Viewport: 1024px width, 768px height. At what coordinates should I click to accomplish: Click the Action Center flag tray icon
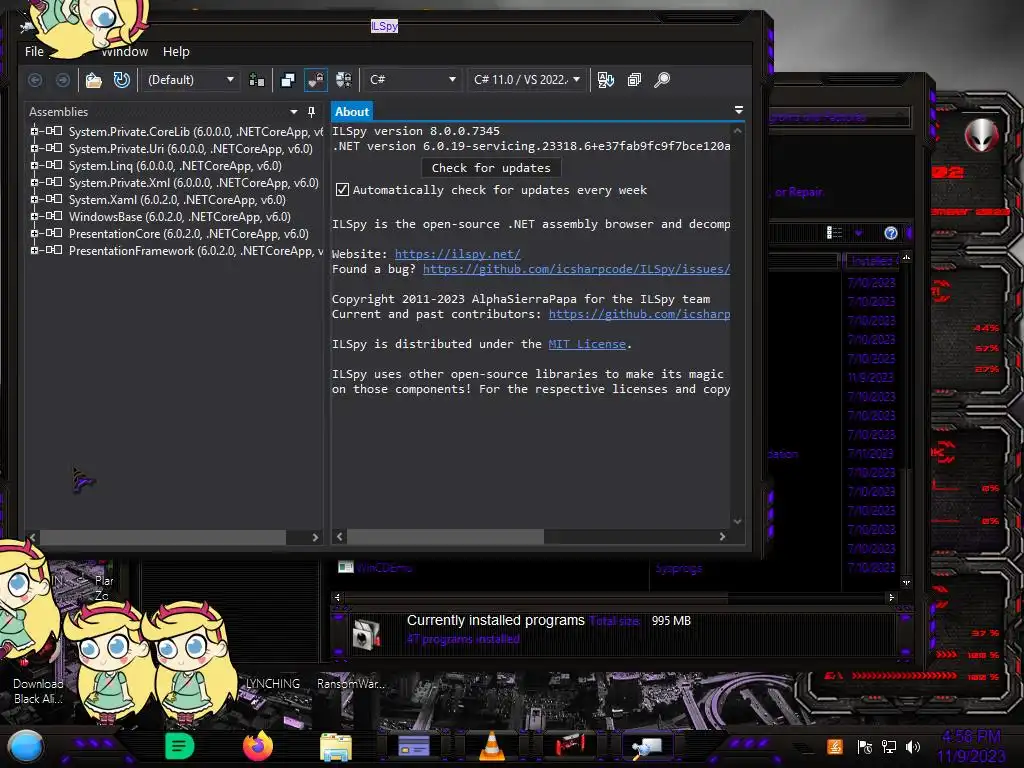(864, 747)
